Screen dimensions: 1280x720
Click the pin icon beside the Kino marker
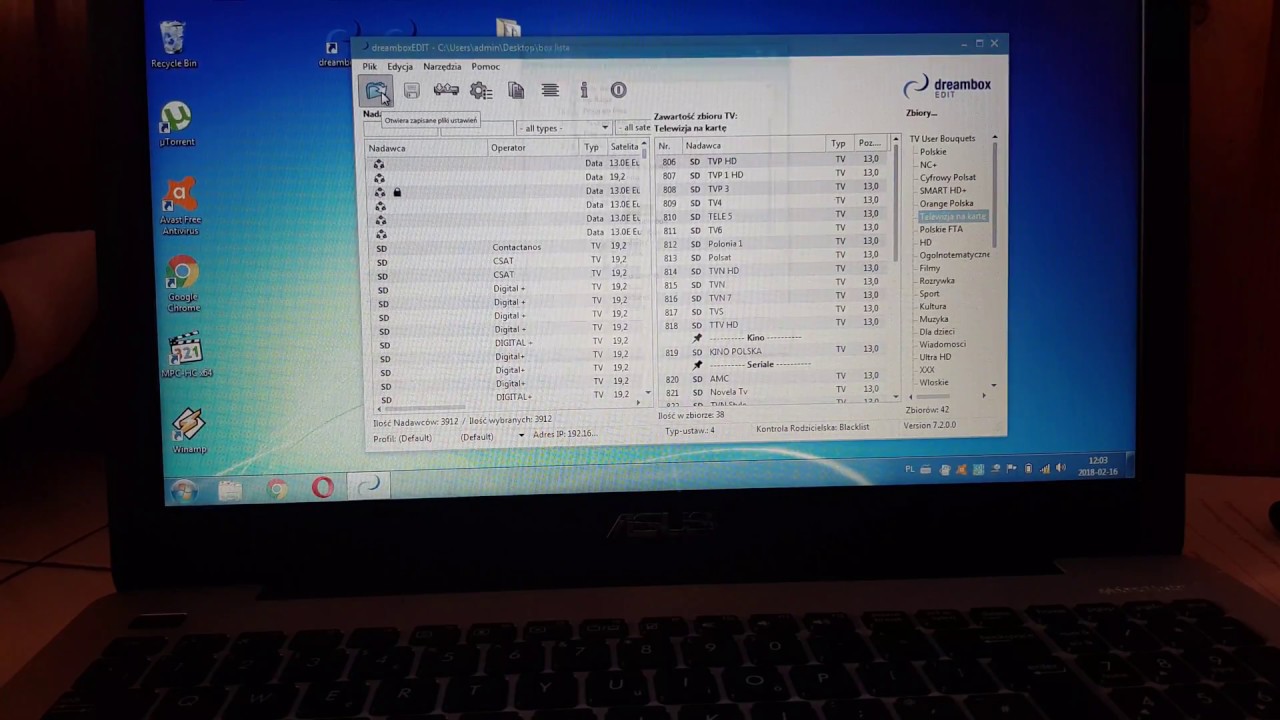[x=697, y=338]
